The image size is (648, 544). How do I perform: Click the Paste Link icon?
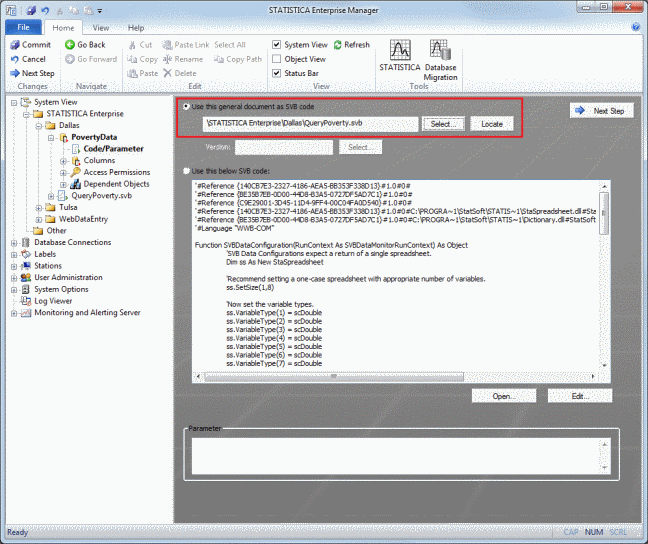tap(167, 45)
